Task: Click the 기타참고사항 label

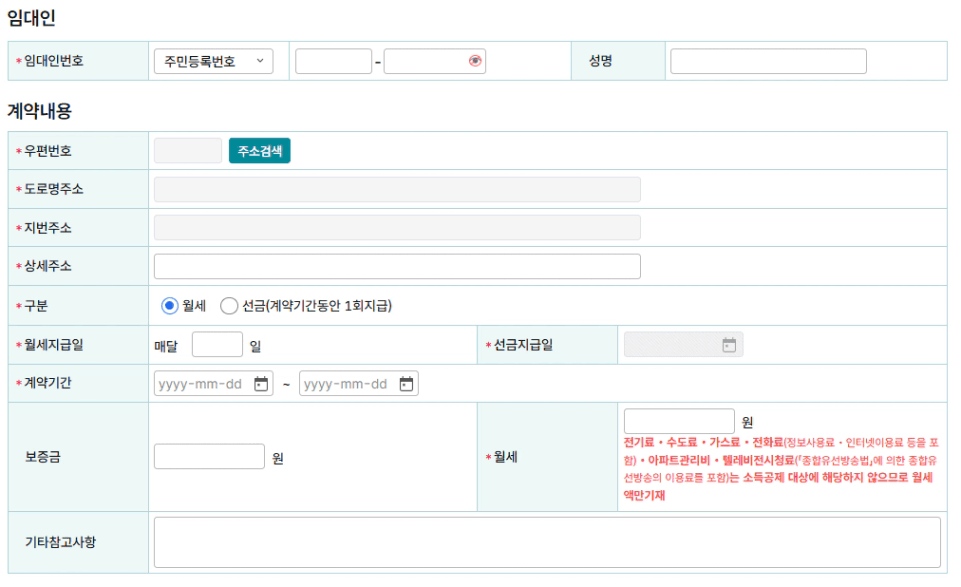Action: coord(60,542)
